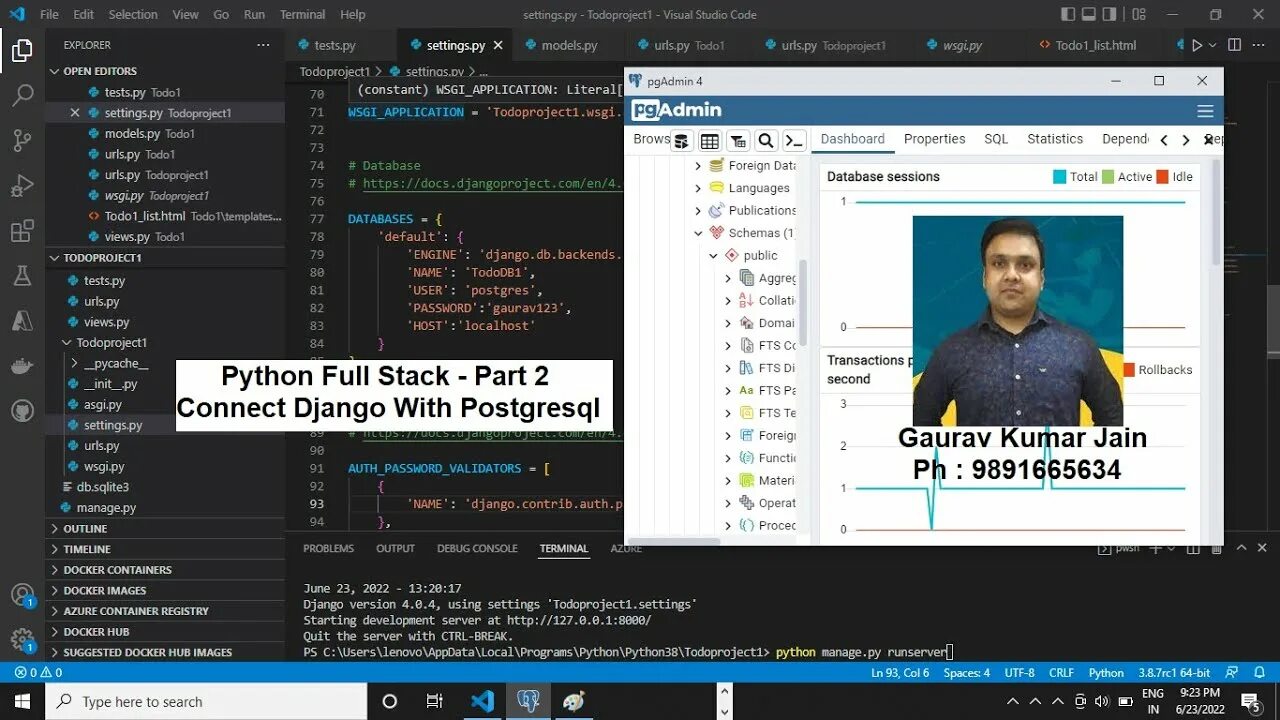Click pgAdmin View Data grid icon
Viewport: 1280px width, 720px height.
(x=709, y=141)
